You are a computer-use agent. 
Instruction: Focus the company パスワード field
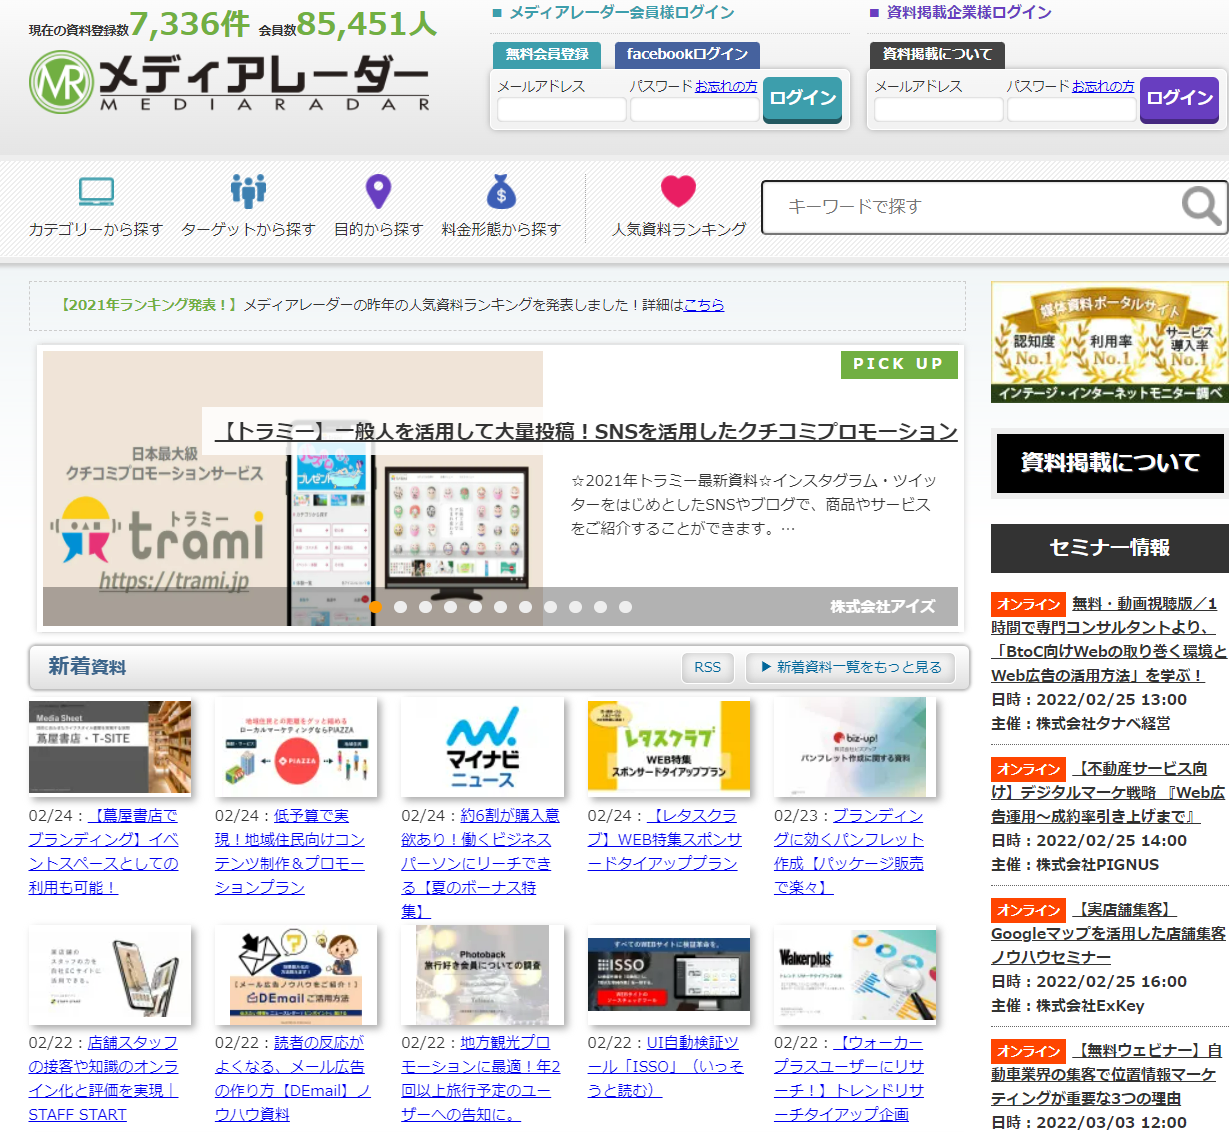(x=1072, y=109)
